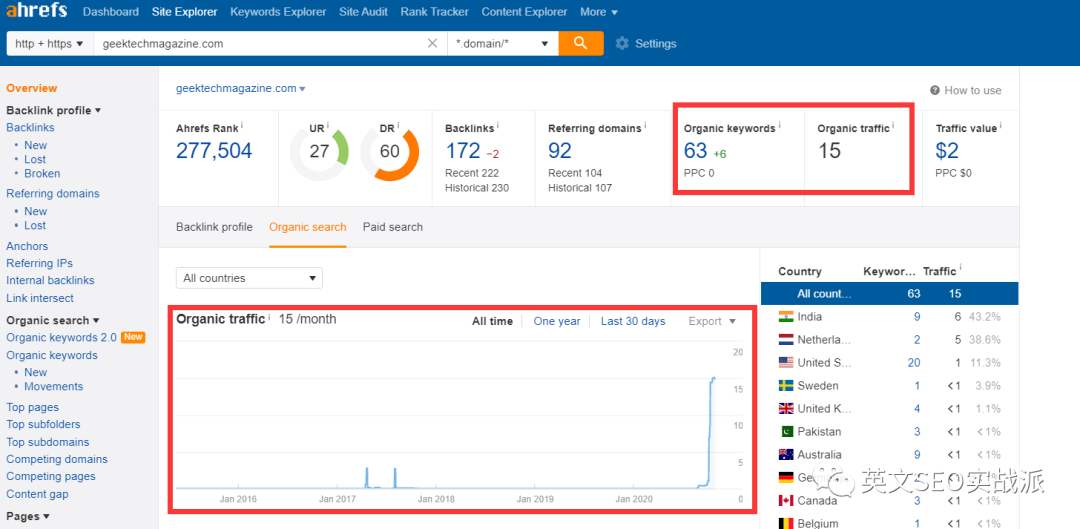Click the How to use help icon
Image resolution: width=1080 pixels, height=529 pixels.
click(x=935, y=90)
